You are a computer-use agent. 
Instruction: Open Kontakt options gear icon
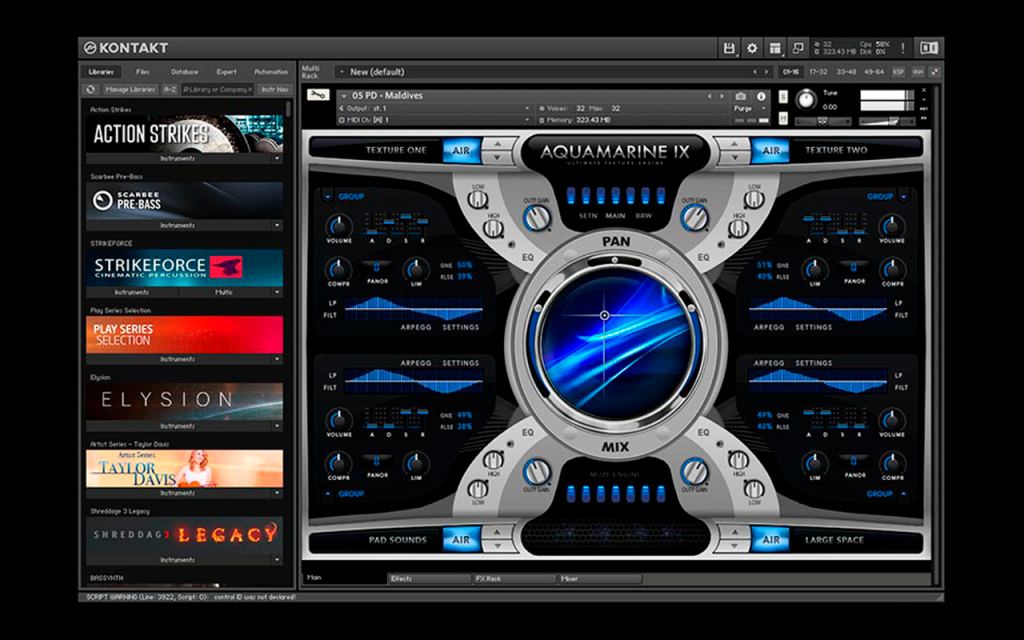coord(752,48)
